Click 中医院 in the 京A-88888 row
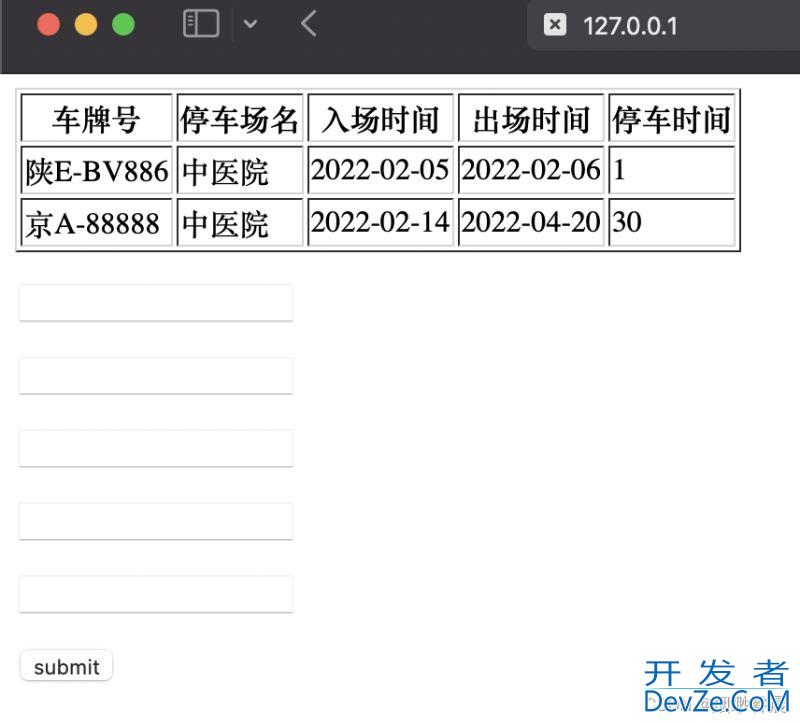800x723 pixels. click(x=240, y=222)
